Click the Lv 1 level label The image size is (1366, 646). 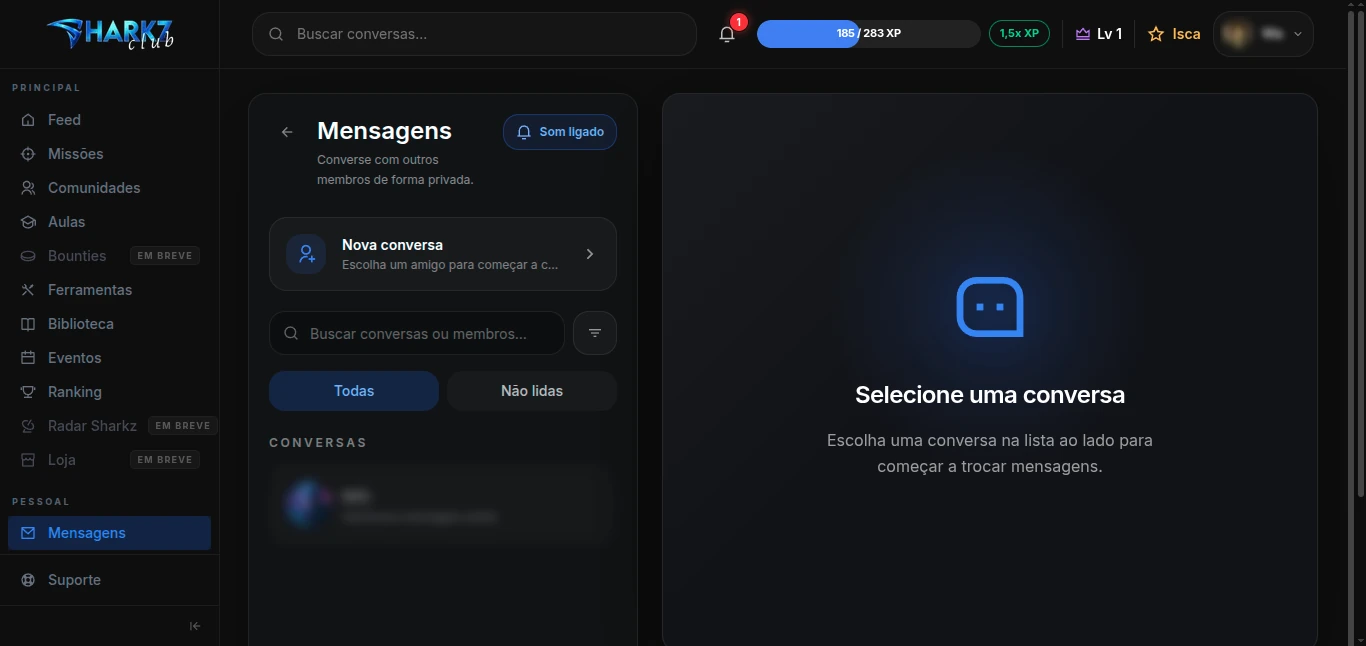pyautogui.click(x=1109, y=34)
